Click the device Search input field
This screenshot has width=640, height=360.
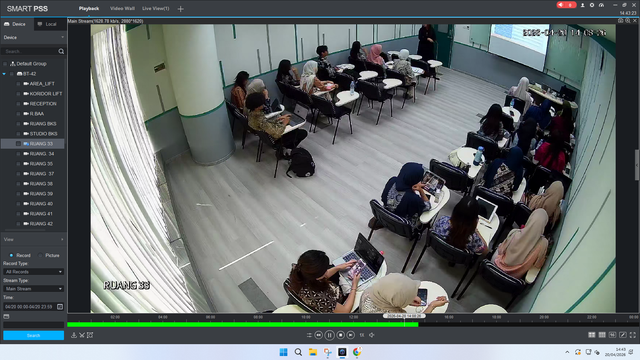click(30, 51)
